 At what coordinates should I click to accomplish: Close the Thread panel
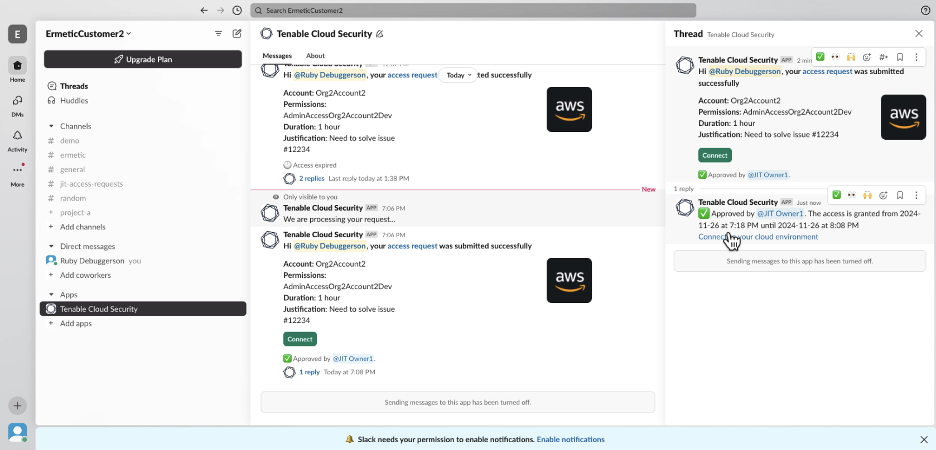919,34
